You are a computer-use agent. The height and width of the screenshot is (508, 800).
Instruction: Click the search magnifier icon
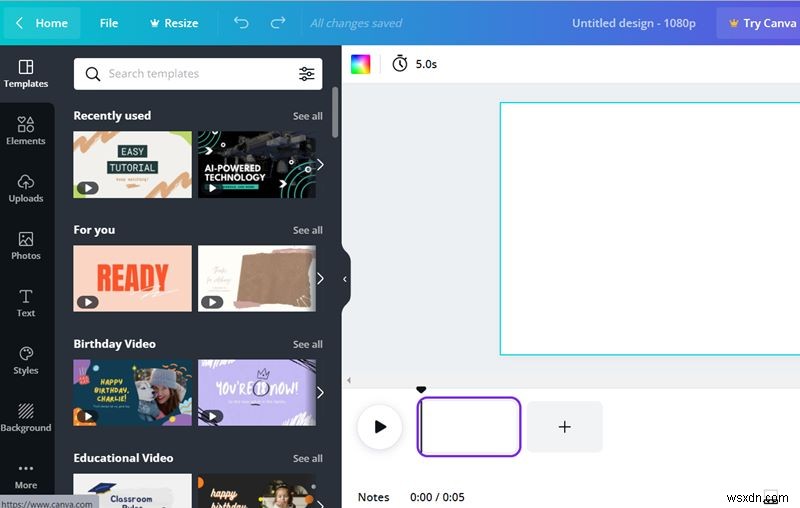point(92,74)
